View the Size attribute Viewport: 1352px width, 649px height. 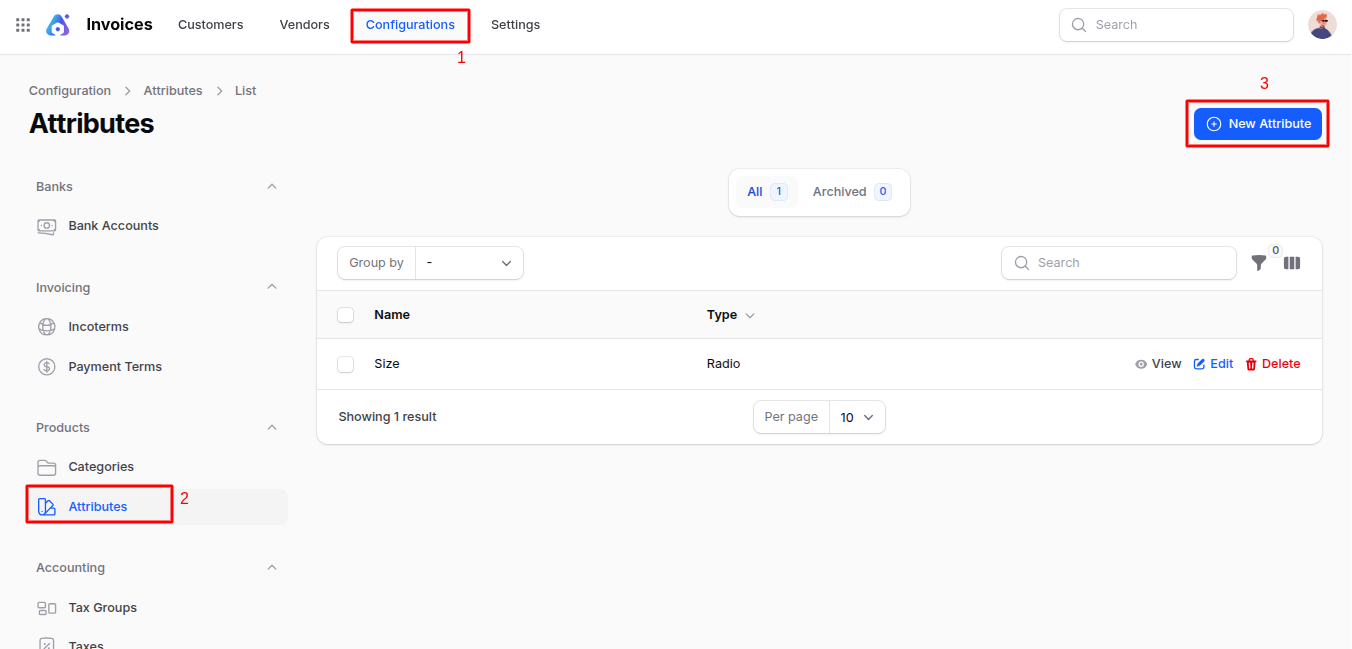coord(1158,364)
